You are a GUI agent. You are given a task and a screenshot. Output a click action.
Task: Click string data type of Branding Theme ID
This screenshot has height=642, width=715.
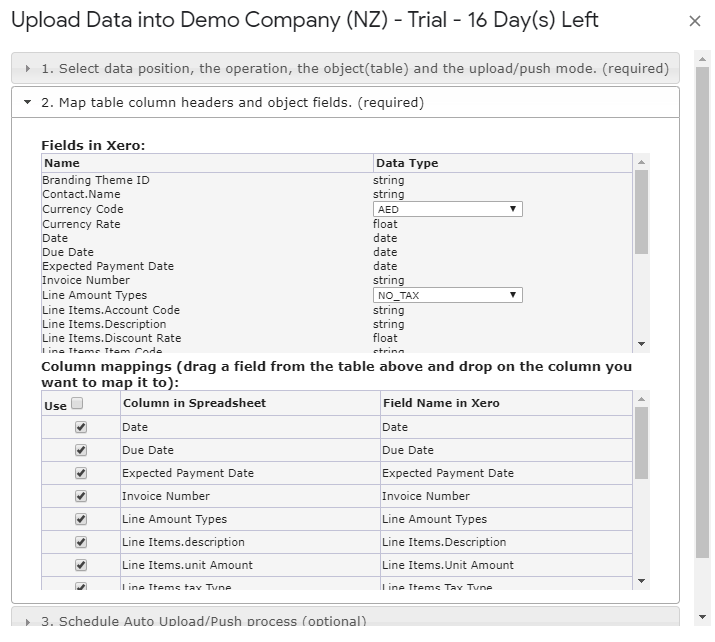point(389,180)
